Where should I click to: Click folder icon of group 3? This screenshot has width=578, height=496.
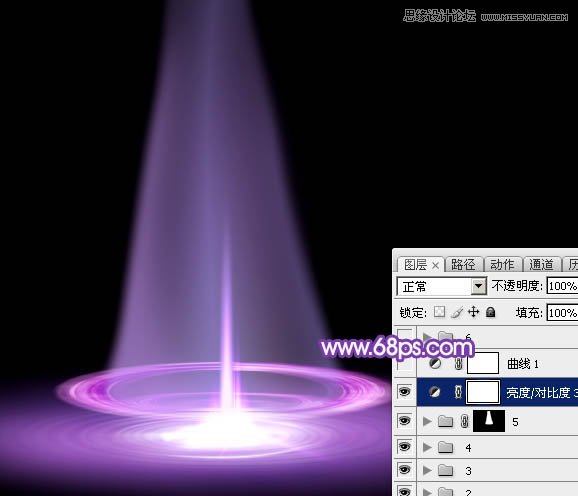point(445,470)
